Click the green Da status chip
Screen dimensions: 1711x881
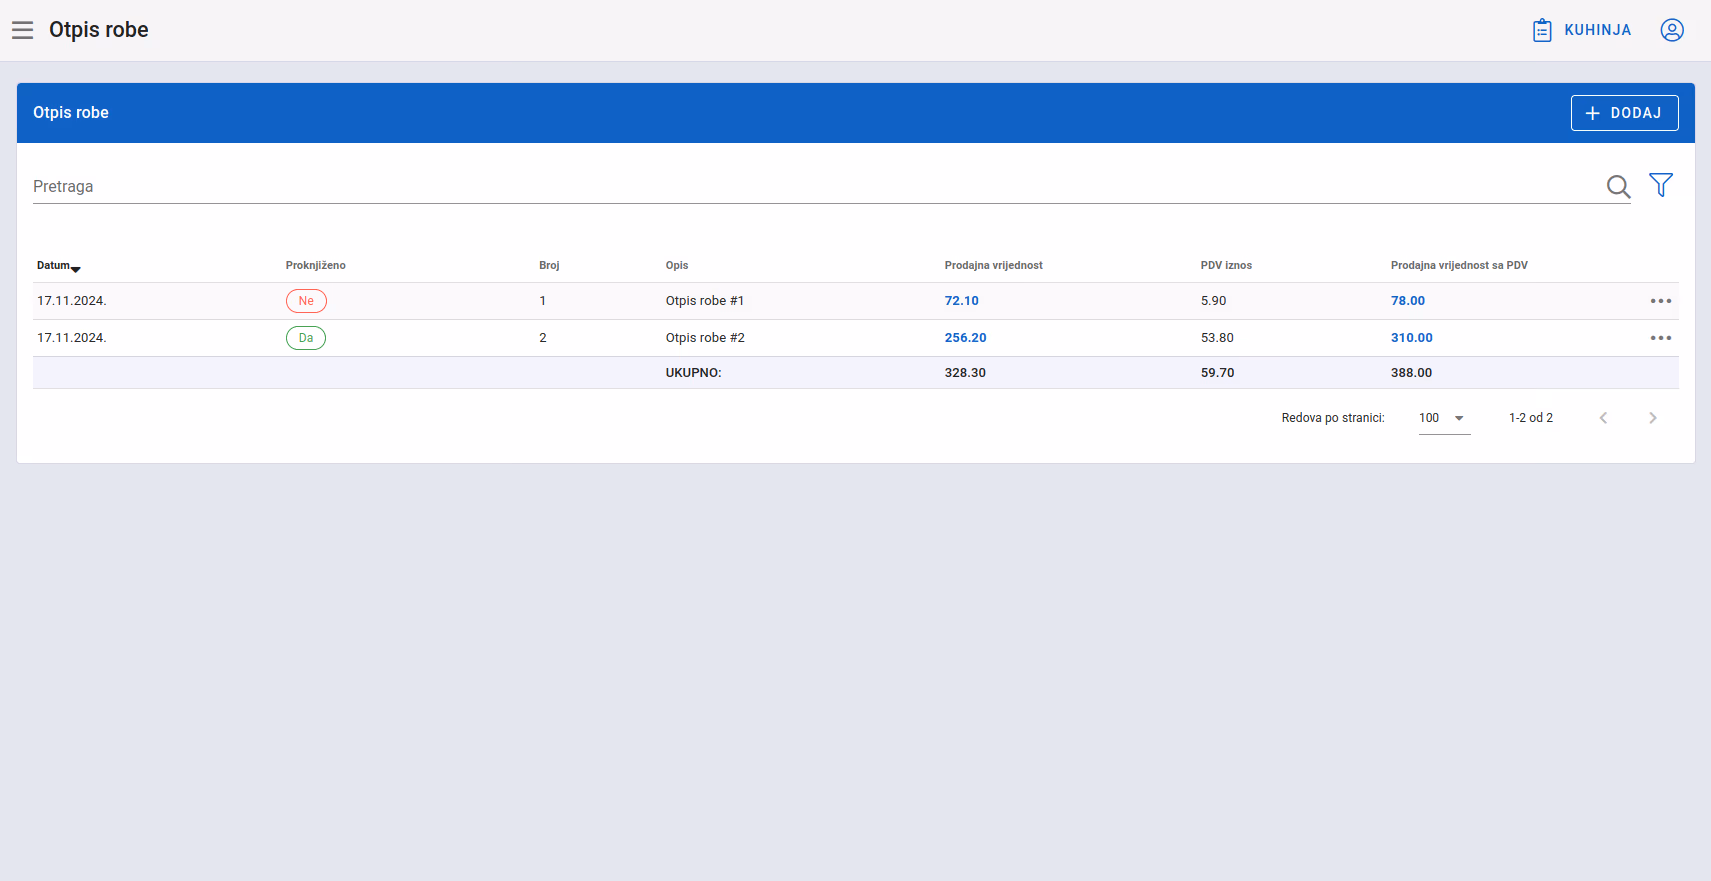click(306, 338)
